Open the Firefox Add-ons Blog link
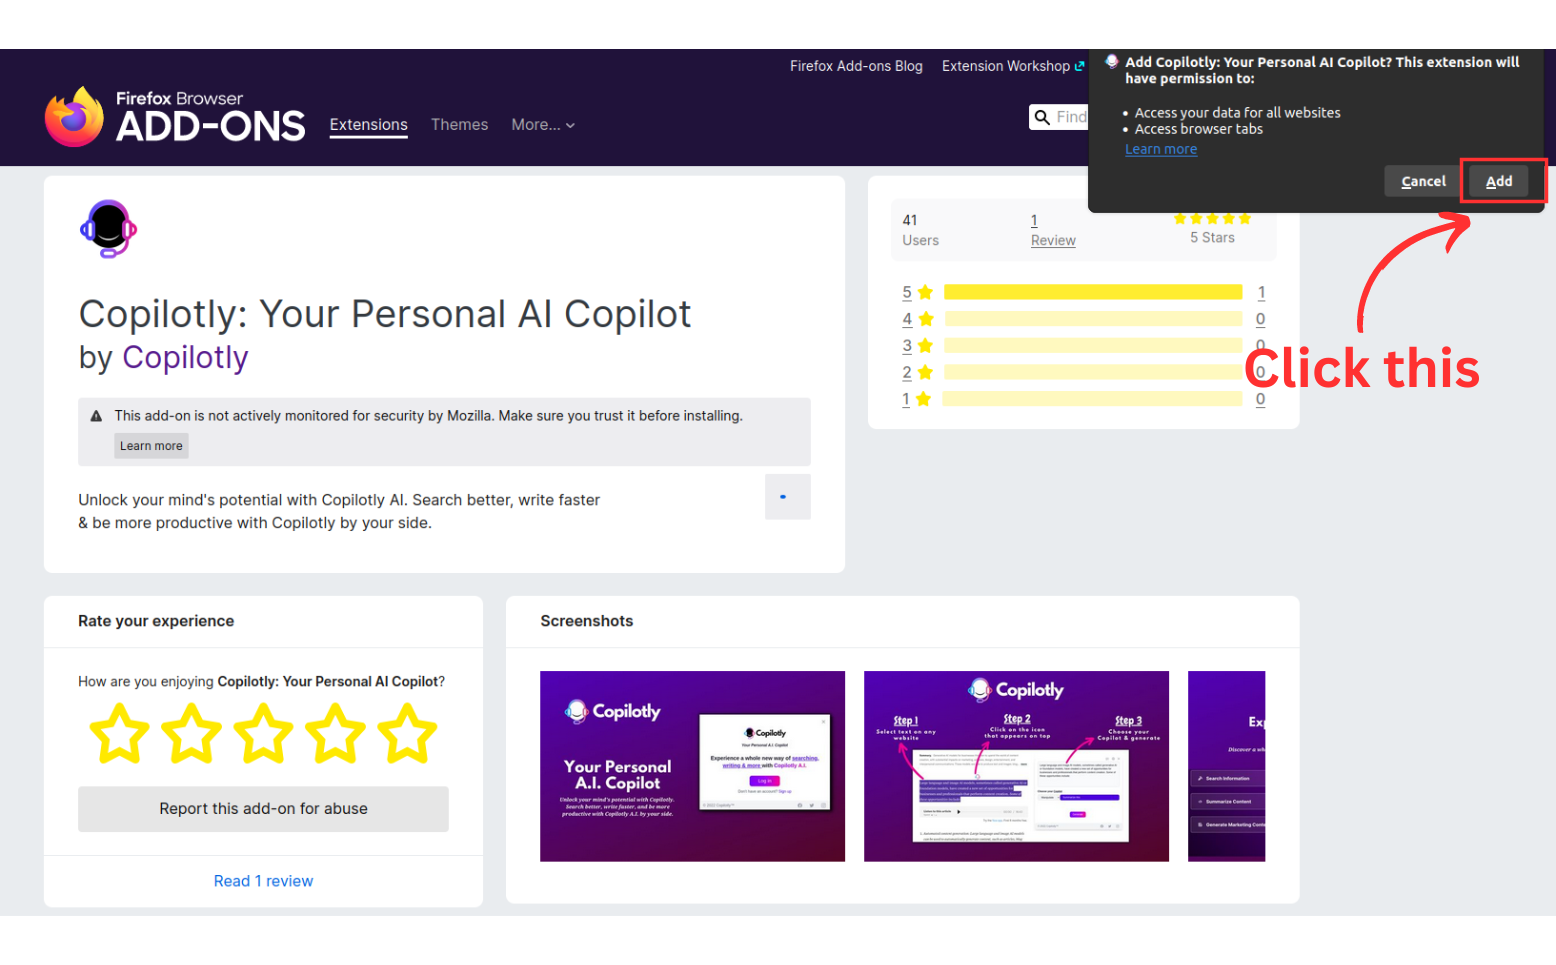This screenshot has width=1556, height=965. point(856,66)
